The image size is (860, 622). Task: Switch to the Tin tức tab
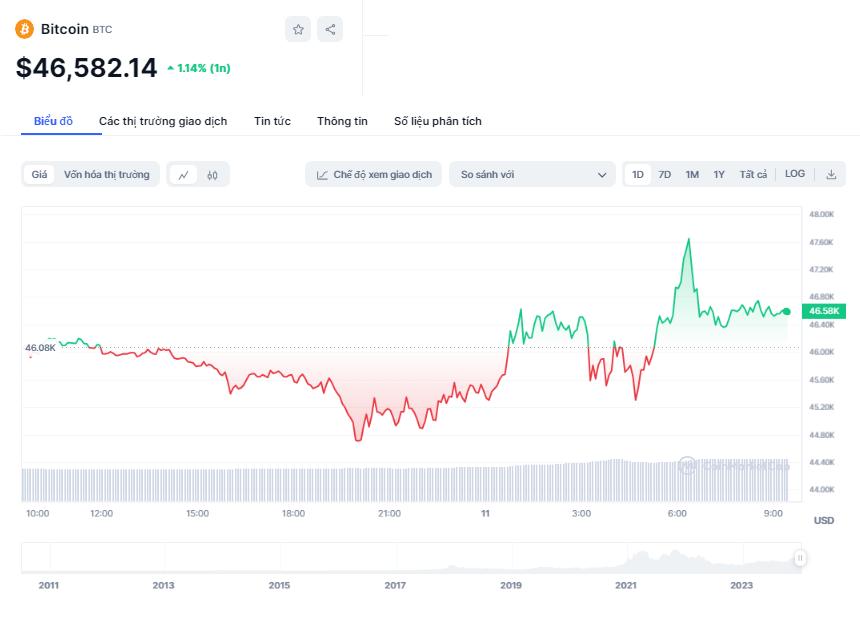(272, 120)
